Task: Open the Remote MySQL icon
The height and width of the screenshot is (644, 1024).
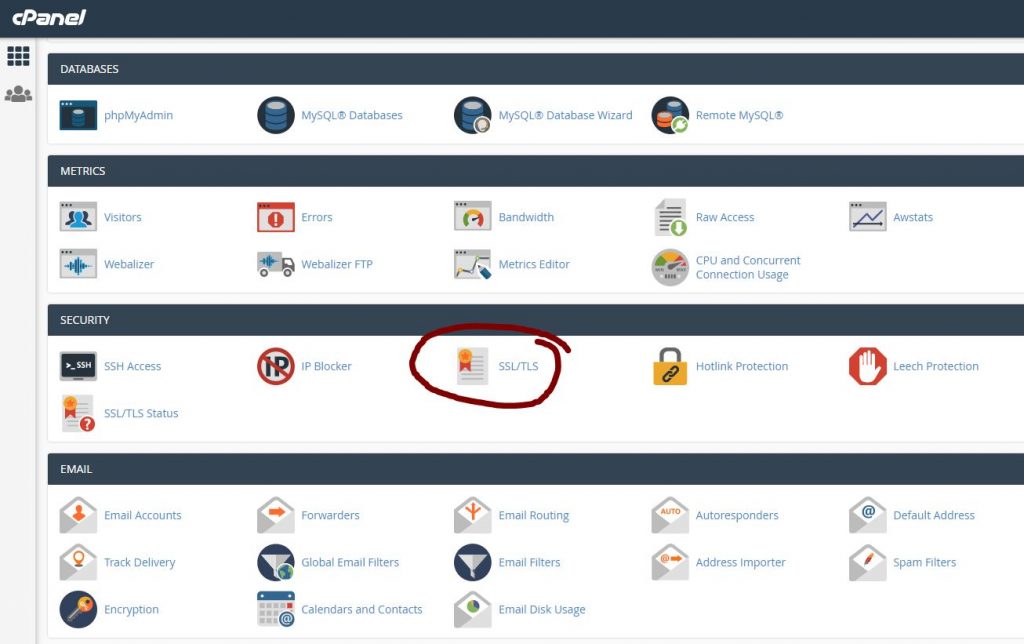Action: click(x=670, y=116)
